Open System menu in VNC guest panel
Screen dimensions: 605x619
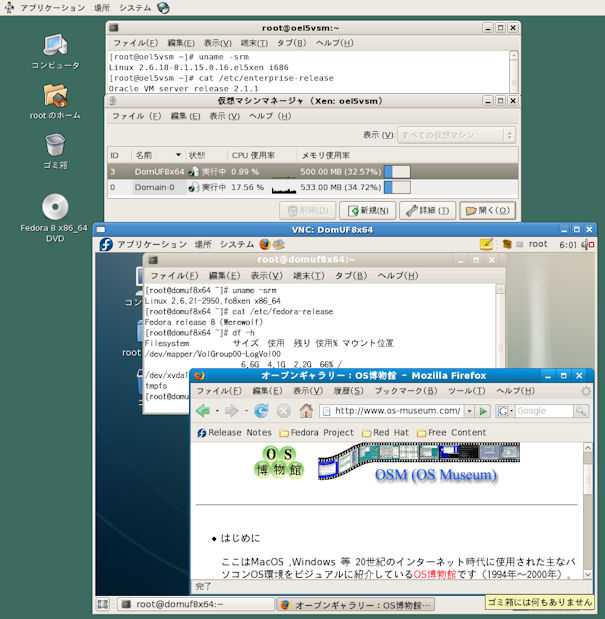coord(237,244)
